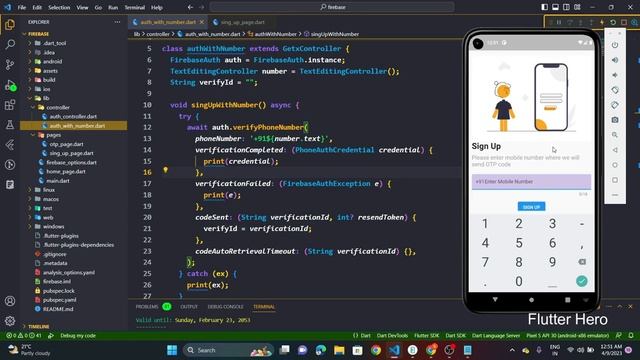
Task: Open the Selection menu
Action: (x=59, y=7)
